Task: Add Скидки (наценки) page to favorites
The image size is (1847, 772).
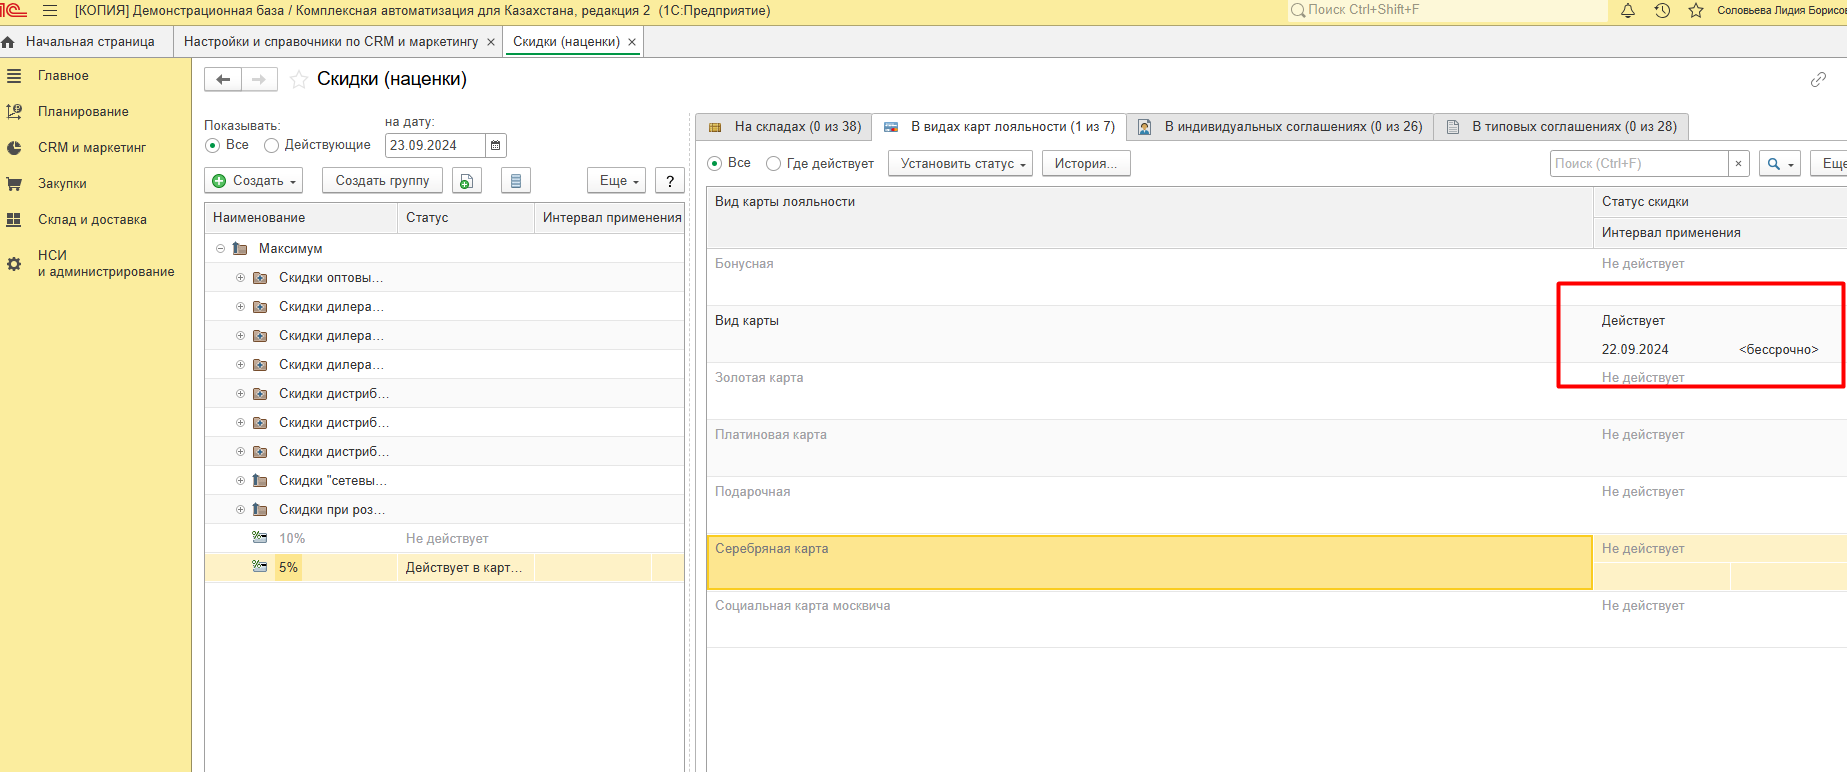Action: (x=298, y=80)
